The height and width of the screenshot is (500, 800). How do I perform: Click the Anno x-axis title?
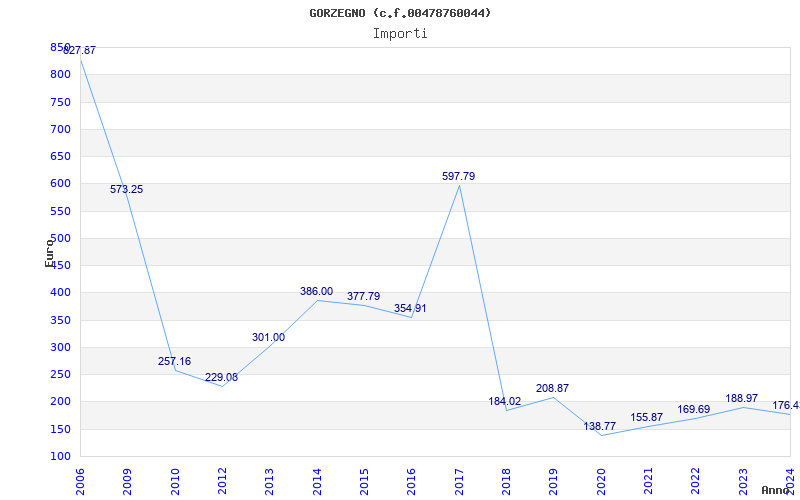(775, 490)
